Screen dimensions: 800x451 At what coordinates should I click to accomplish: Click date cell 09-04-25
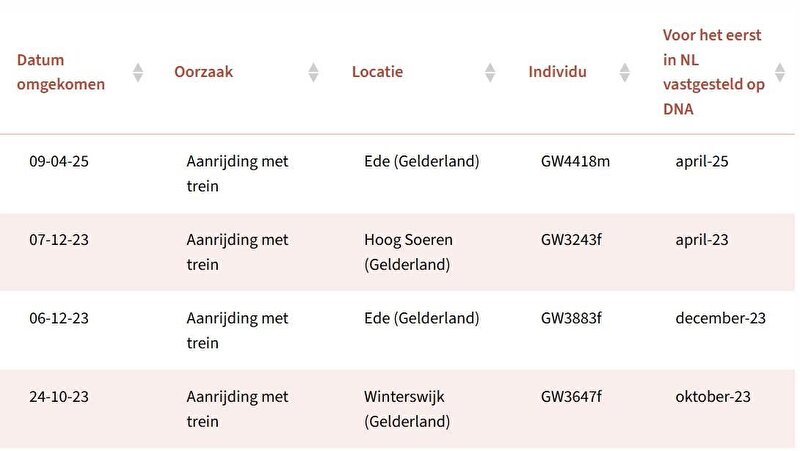[x=59, y=161]
